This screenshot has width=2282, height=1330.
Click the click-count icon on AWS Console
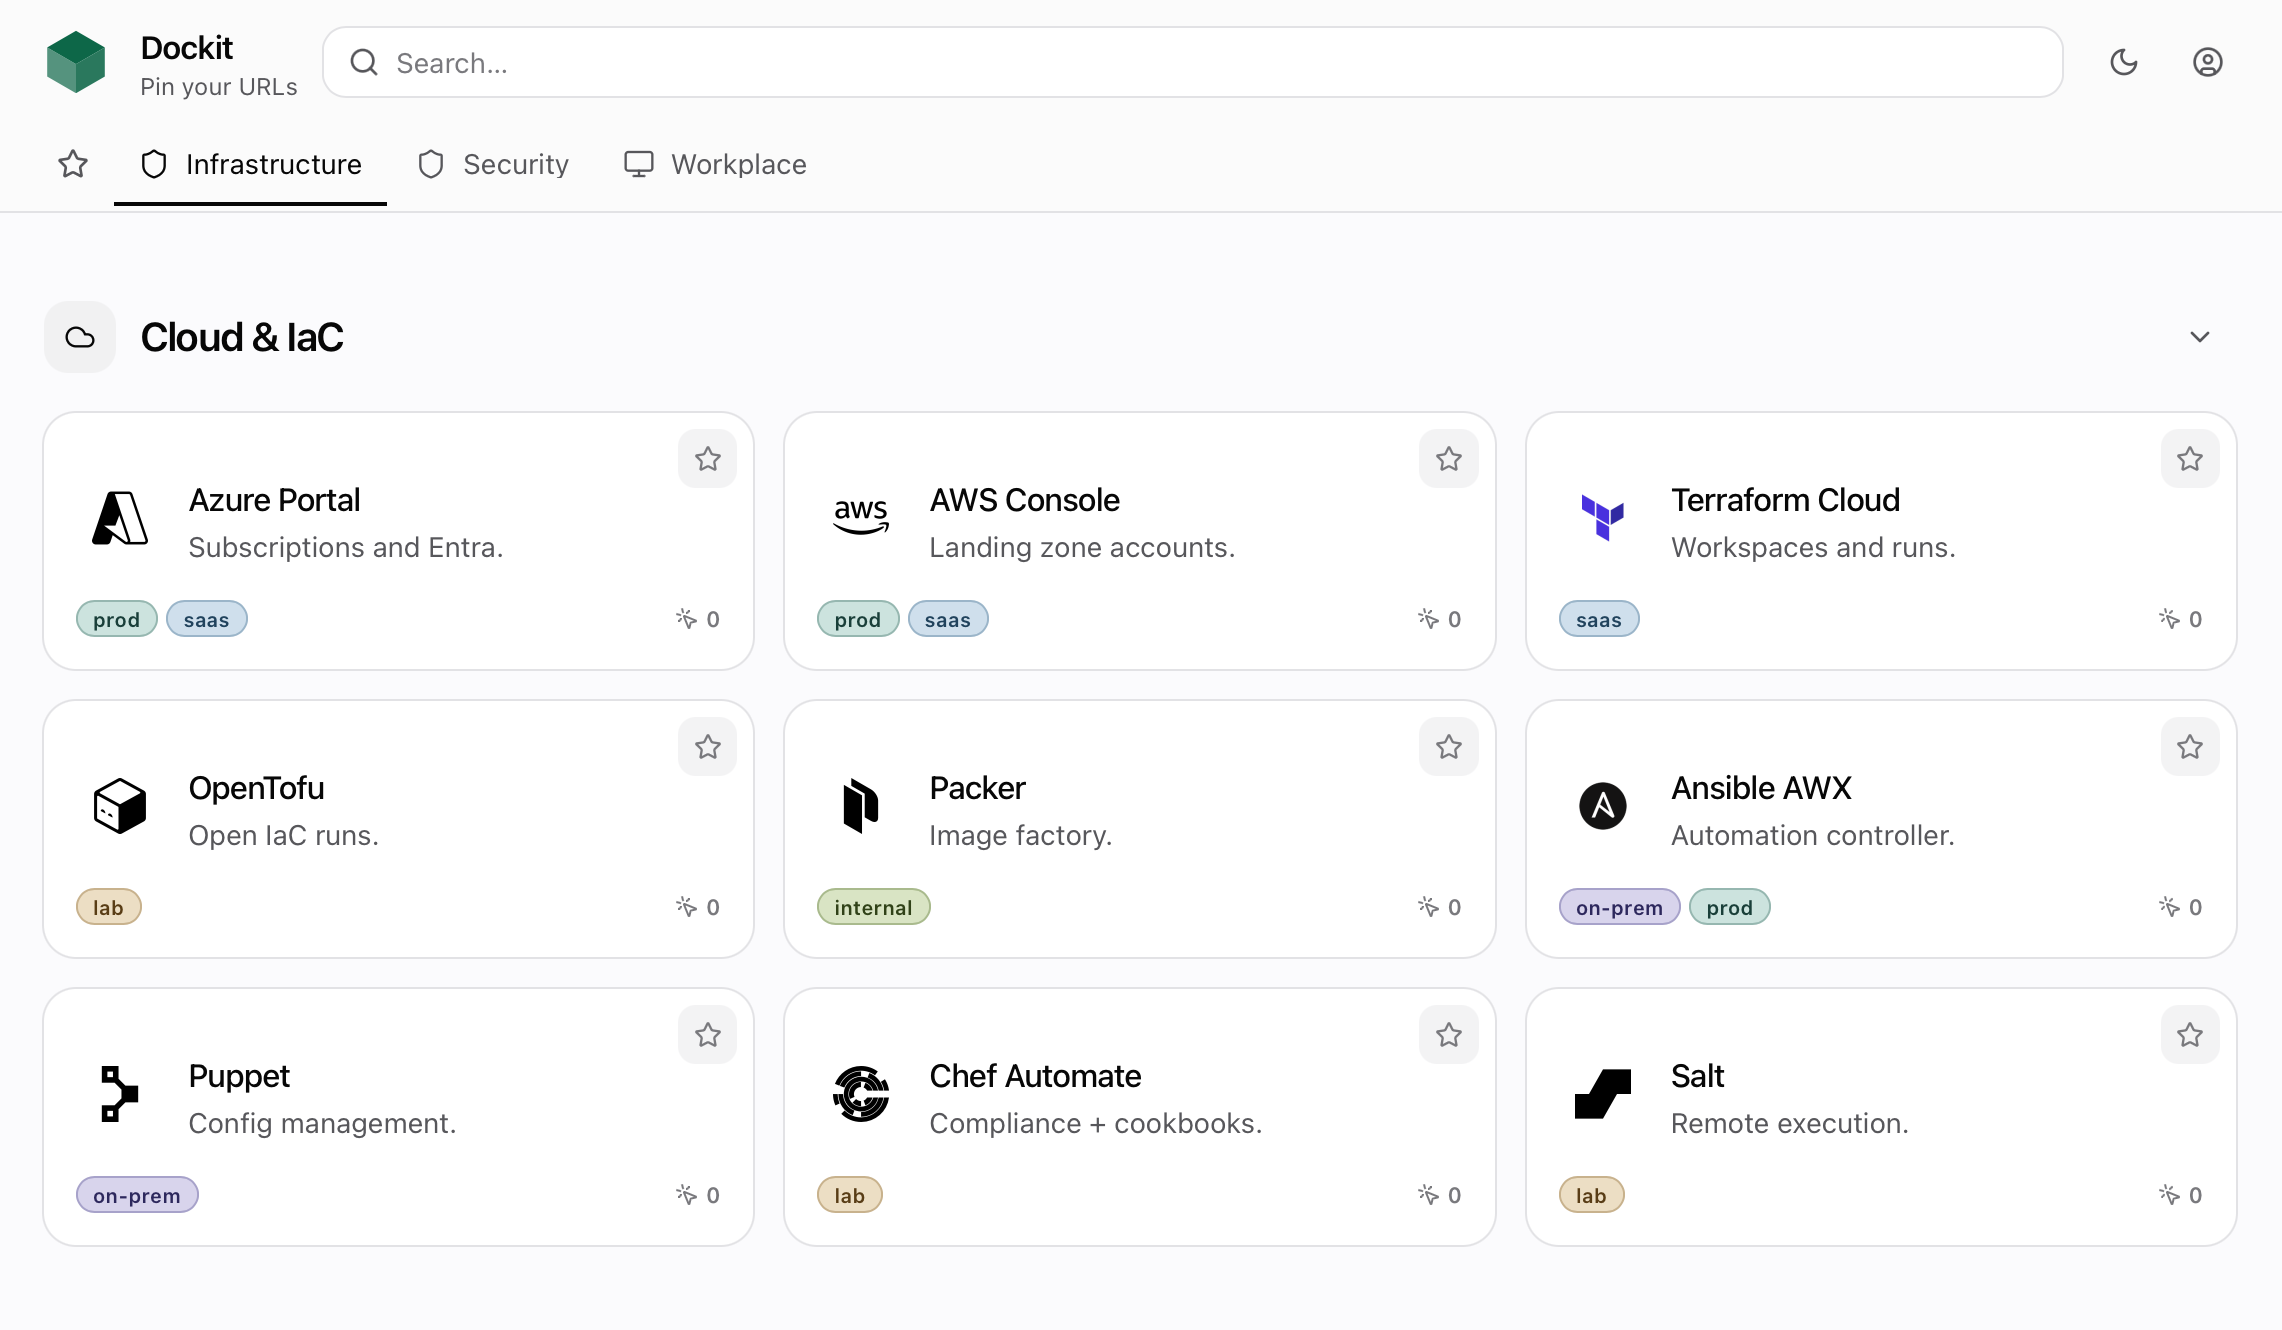click(x=1428, y=619)
